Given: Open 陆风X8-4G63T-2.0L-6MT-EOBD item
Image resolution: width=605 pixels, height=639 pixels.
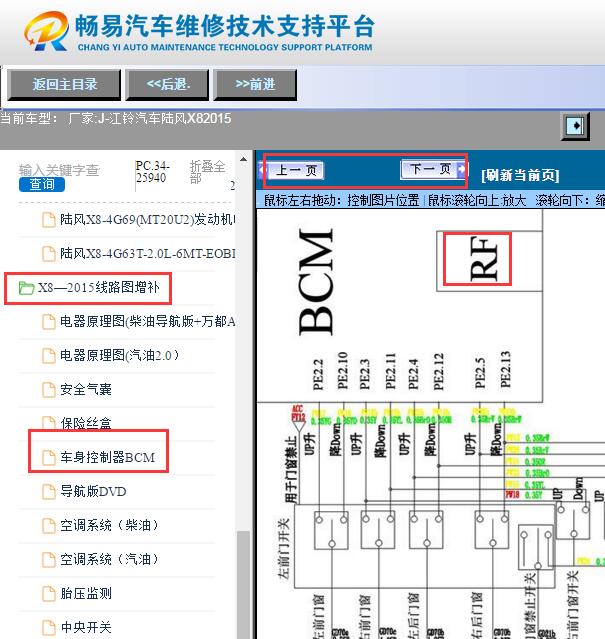Looking at the screenshot, I should click(148, 253).
